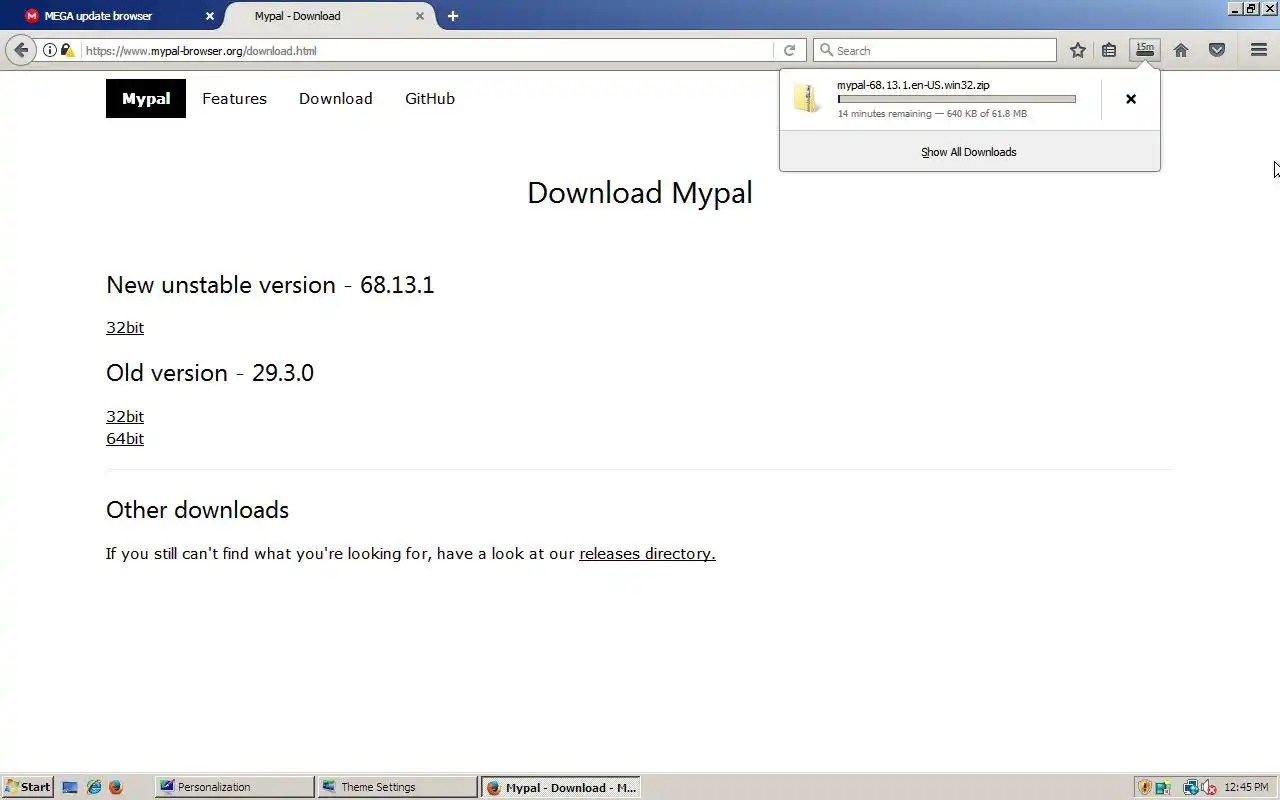Open the hamburger menu
The height and width of the screenshot is (800, 1280).
coord(1259,50)
